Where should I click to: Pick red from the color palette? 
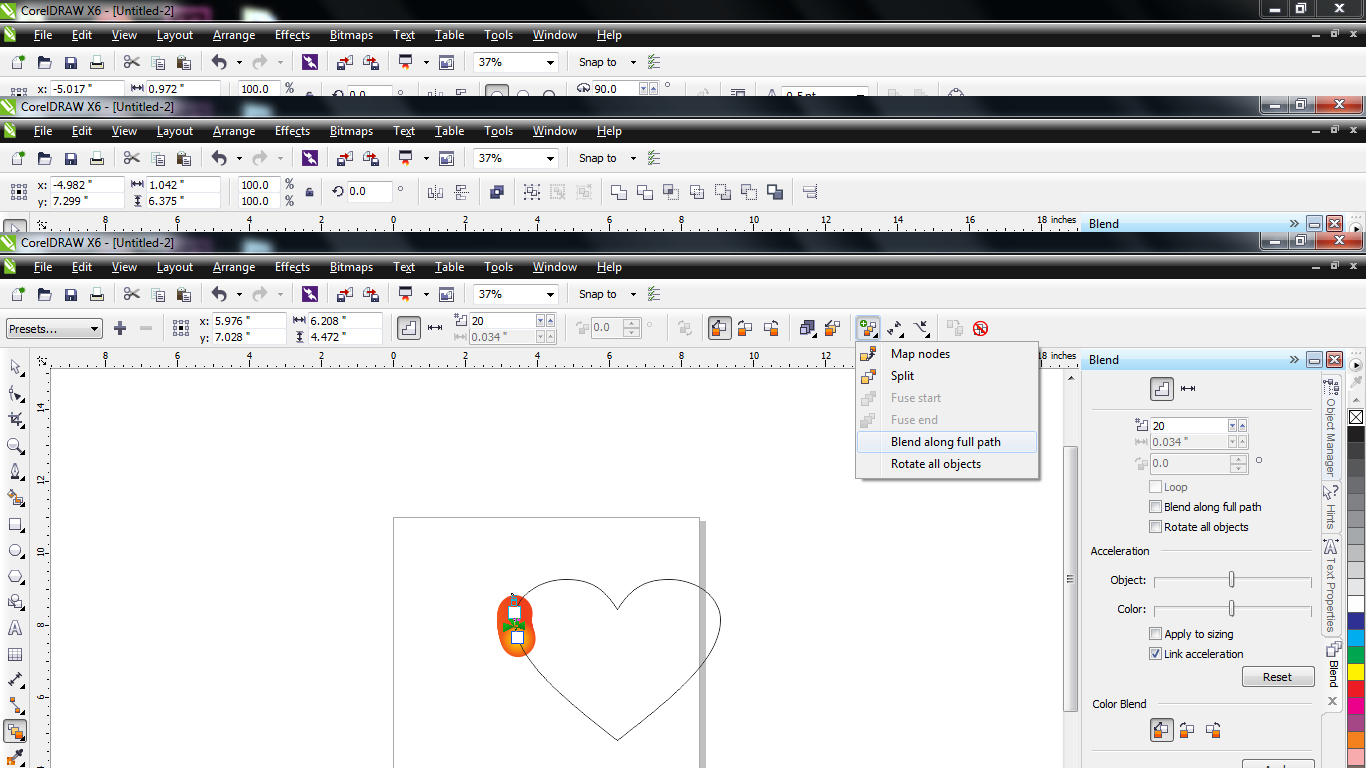1356,688
